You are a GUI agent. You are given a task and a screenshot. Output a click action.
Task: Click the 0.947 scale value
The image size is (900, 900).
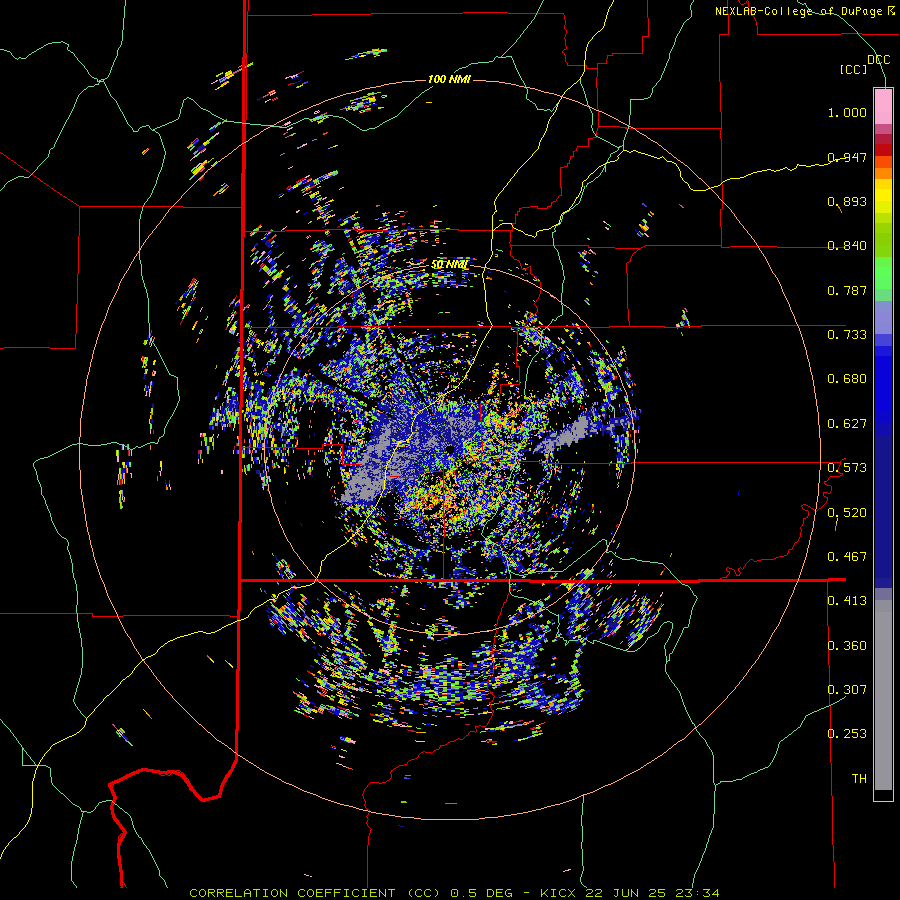click(x=847, y=157)
